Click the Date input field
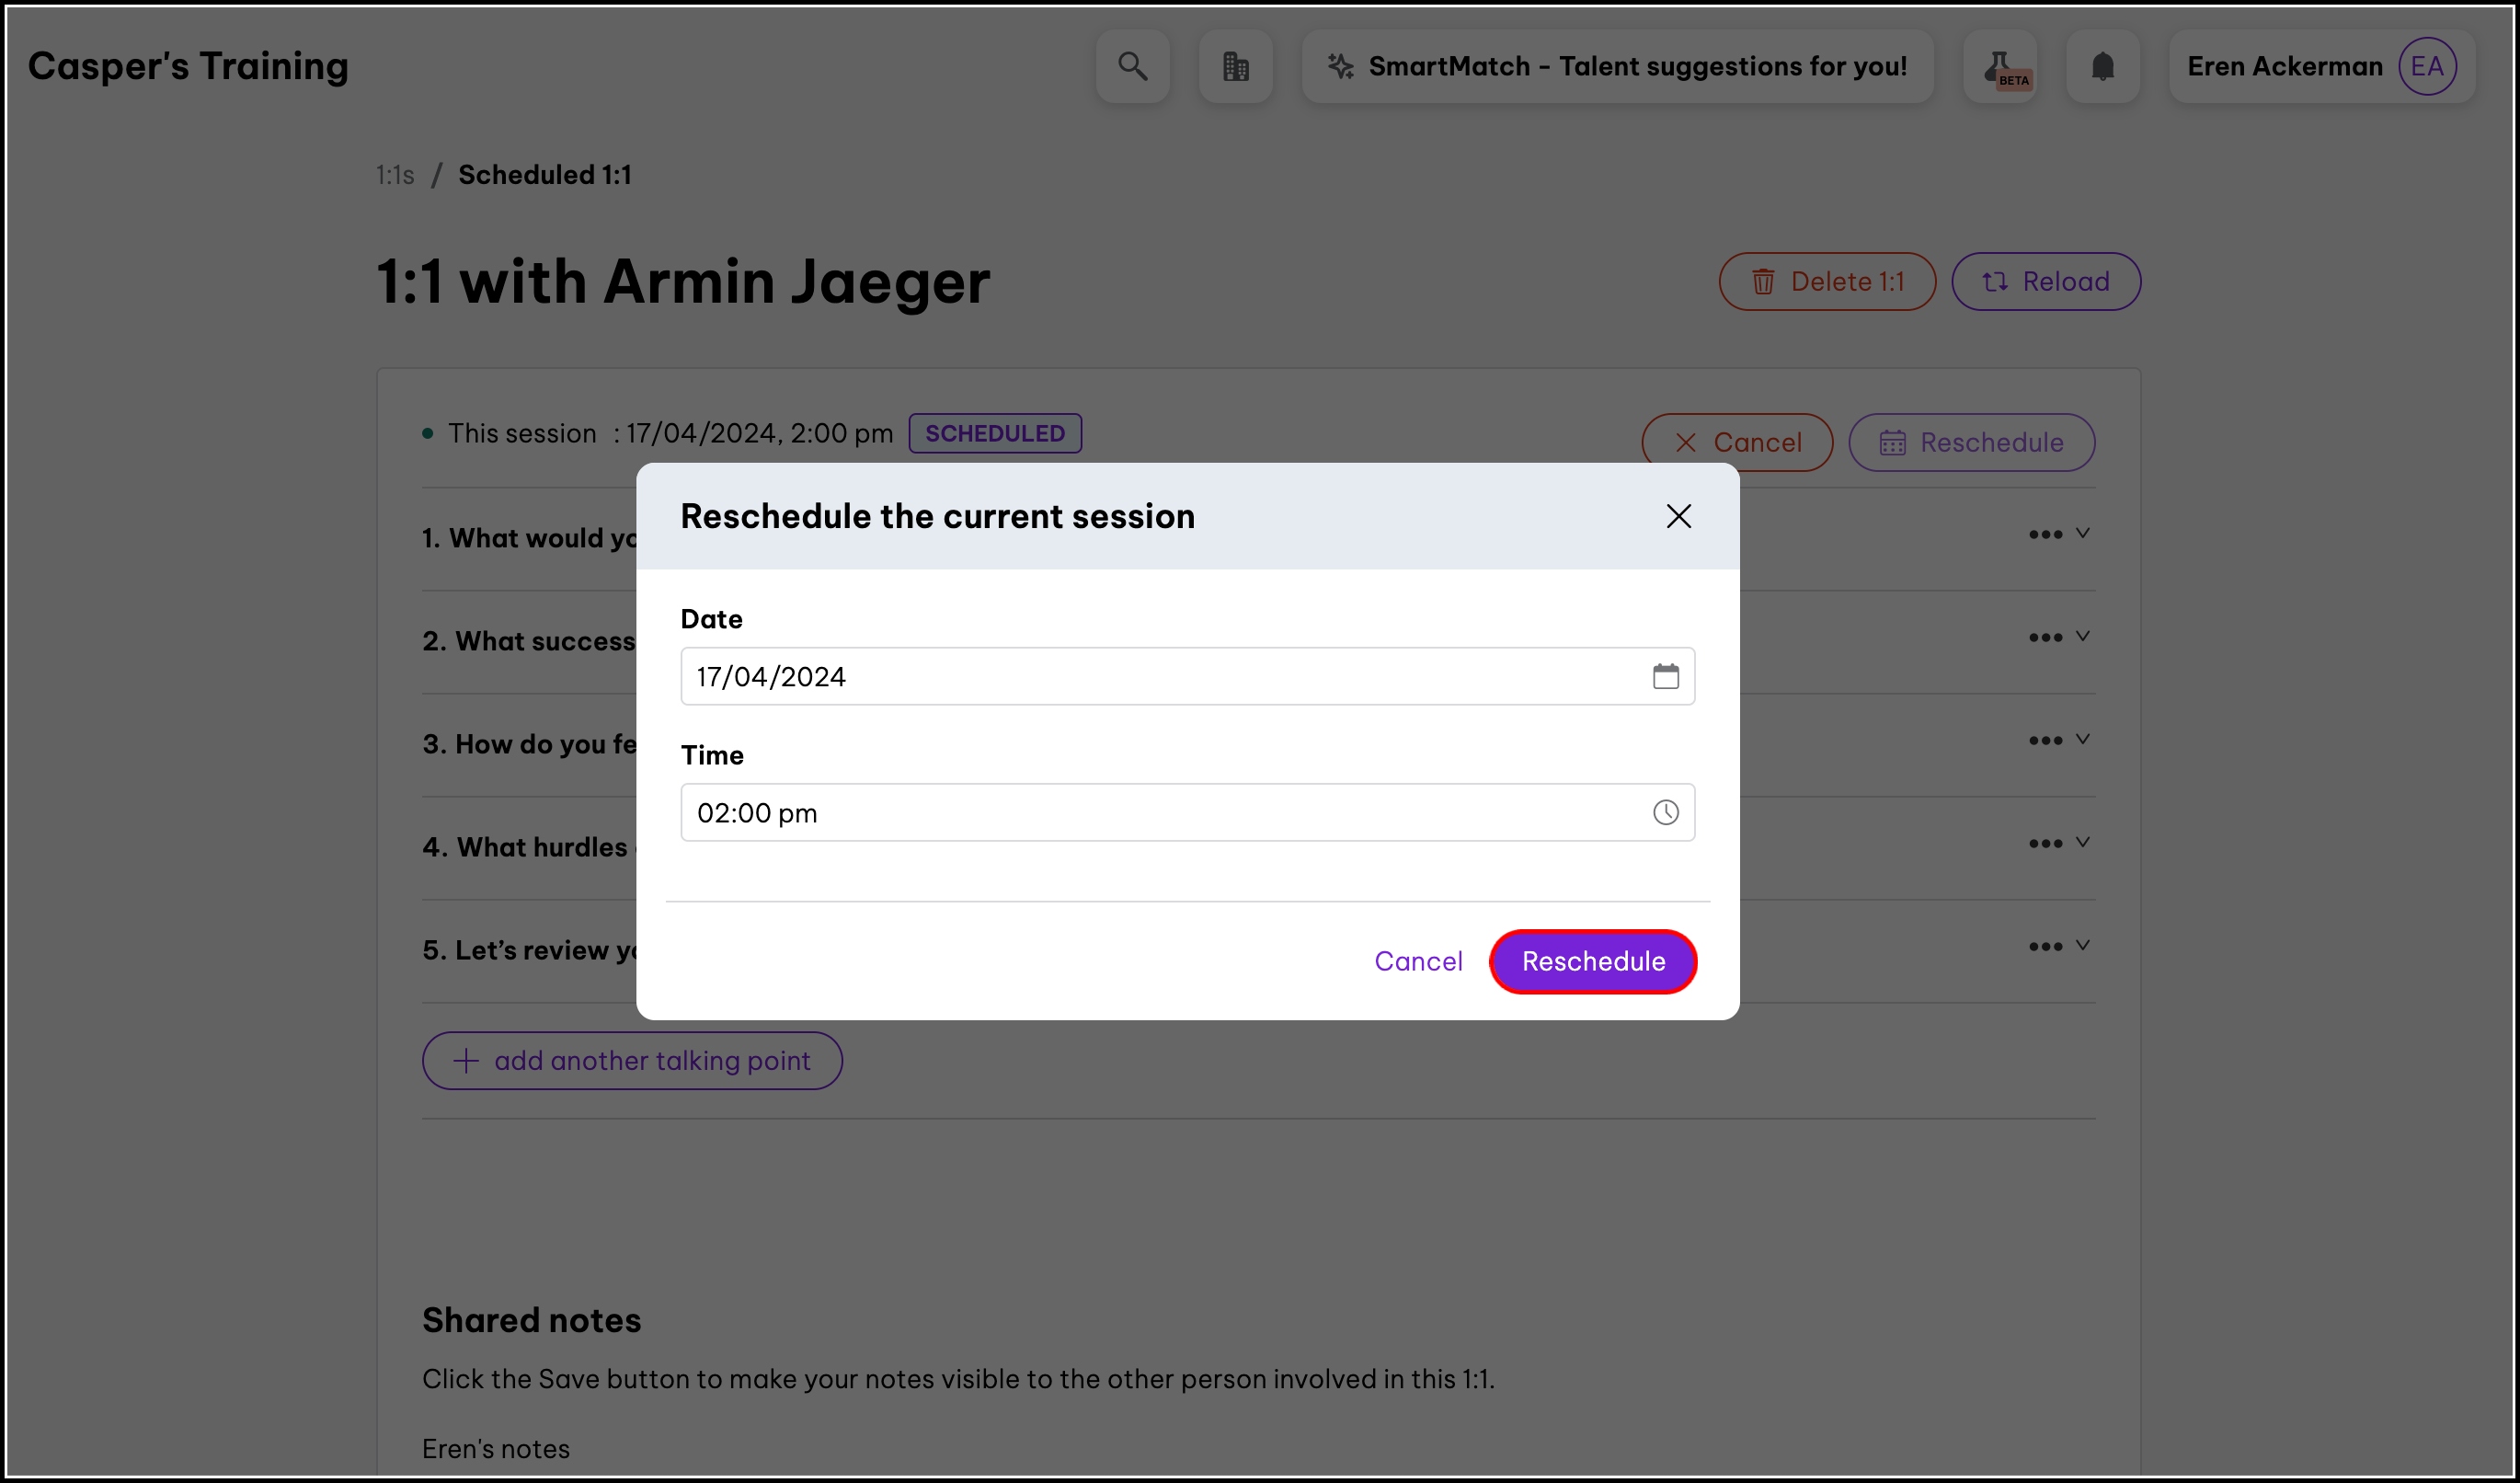 tap(1150, 676)
